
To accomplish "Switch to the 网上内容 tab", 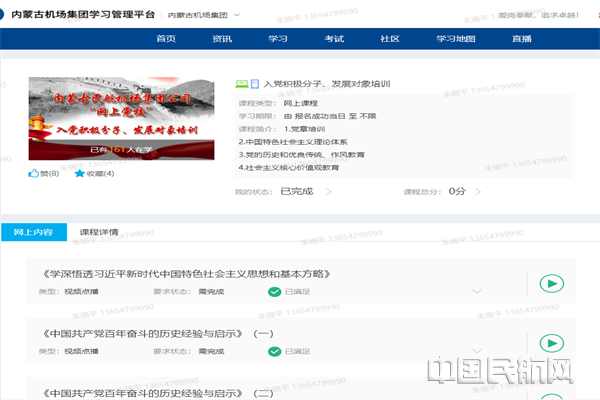I will coord(34,232).
